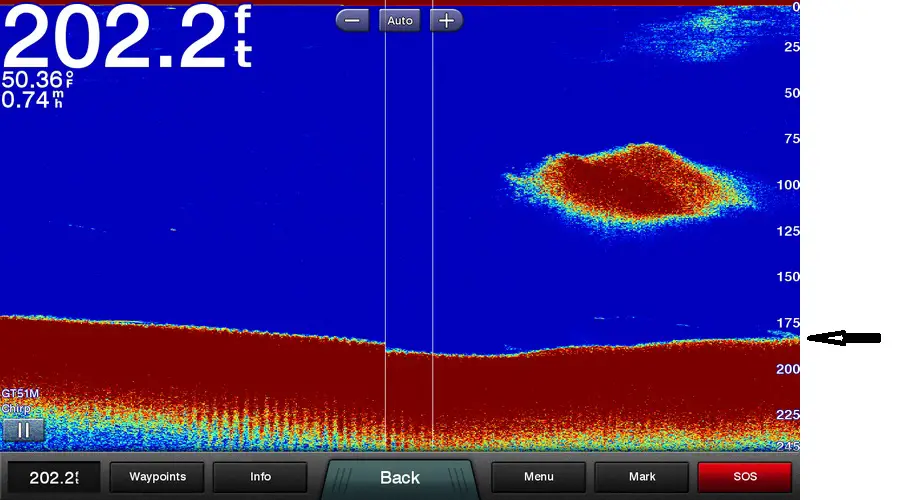911x500 pixels.
Task: Open the Waypoints list
Action: (x=156, y=477)
